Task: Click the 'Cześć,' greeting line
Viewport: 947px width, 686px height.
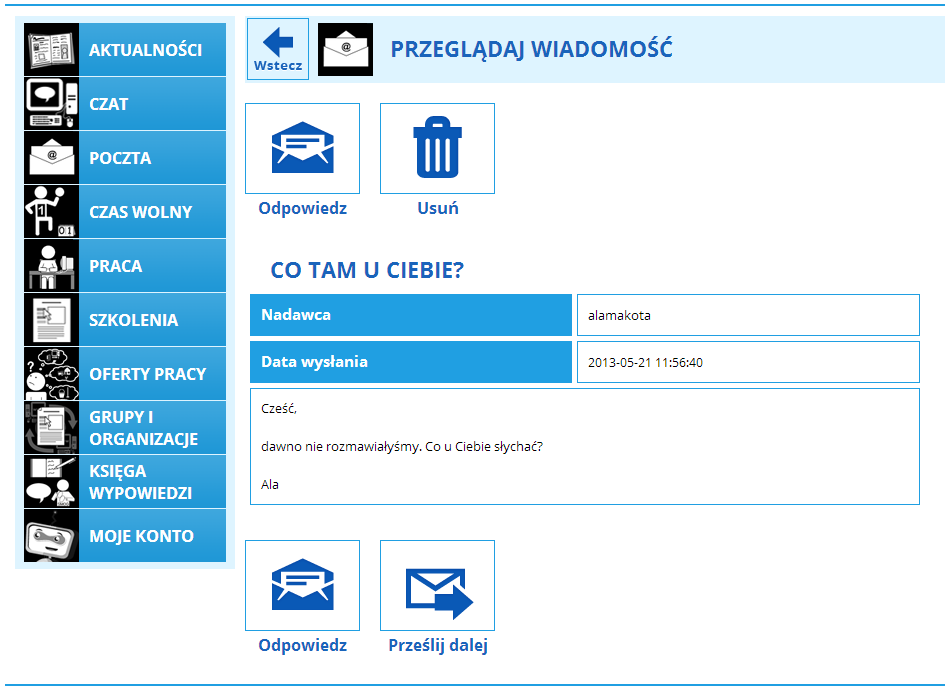Action: [x=279, y=409]
